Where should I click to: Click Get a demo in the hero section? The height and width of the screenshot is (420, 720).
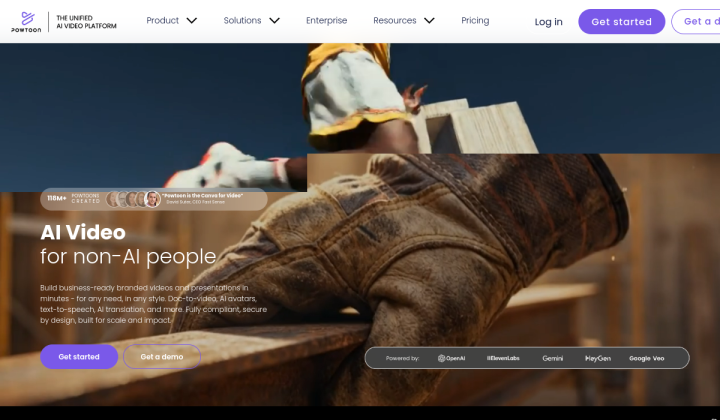point(162,357)
